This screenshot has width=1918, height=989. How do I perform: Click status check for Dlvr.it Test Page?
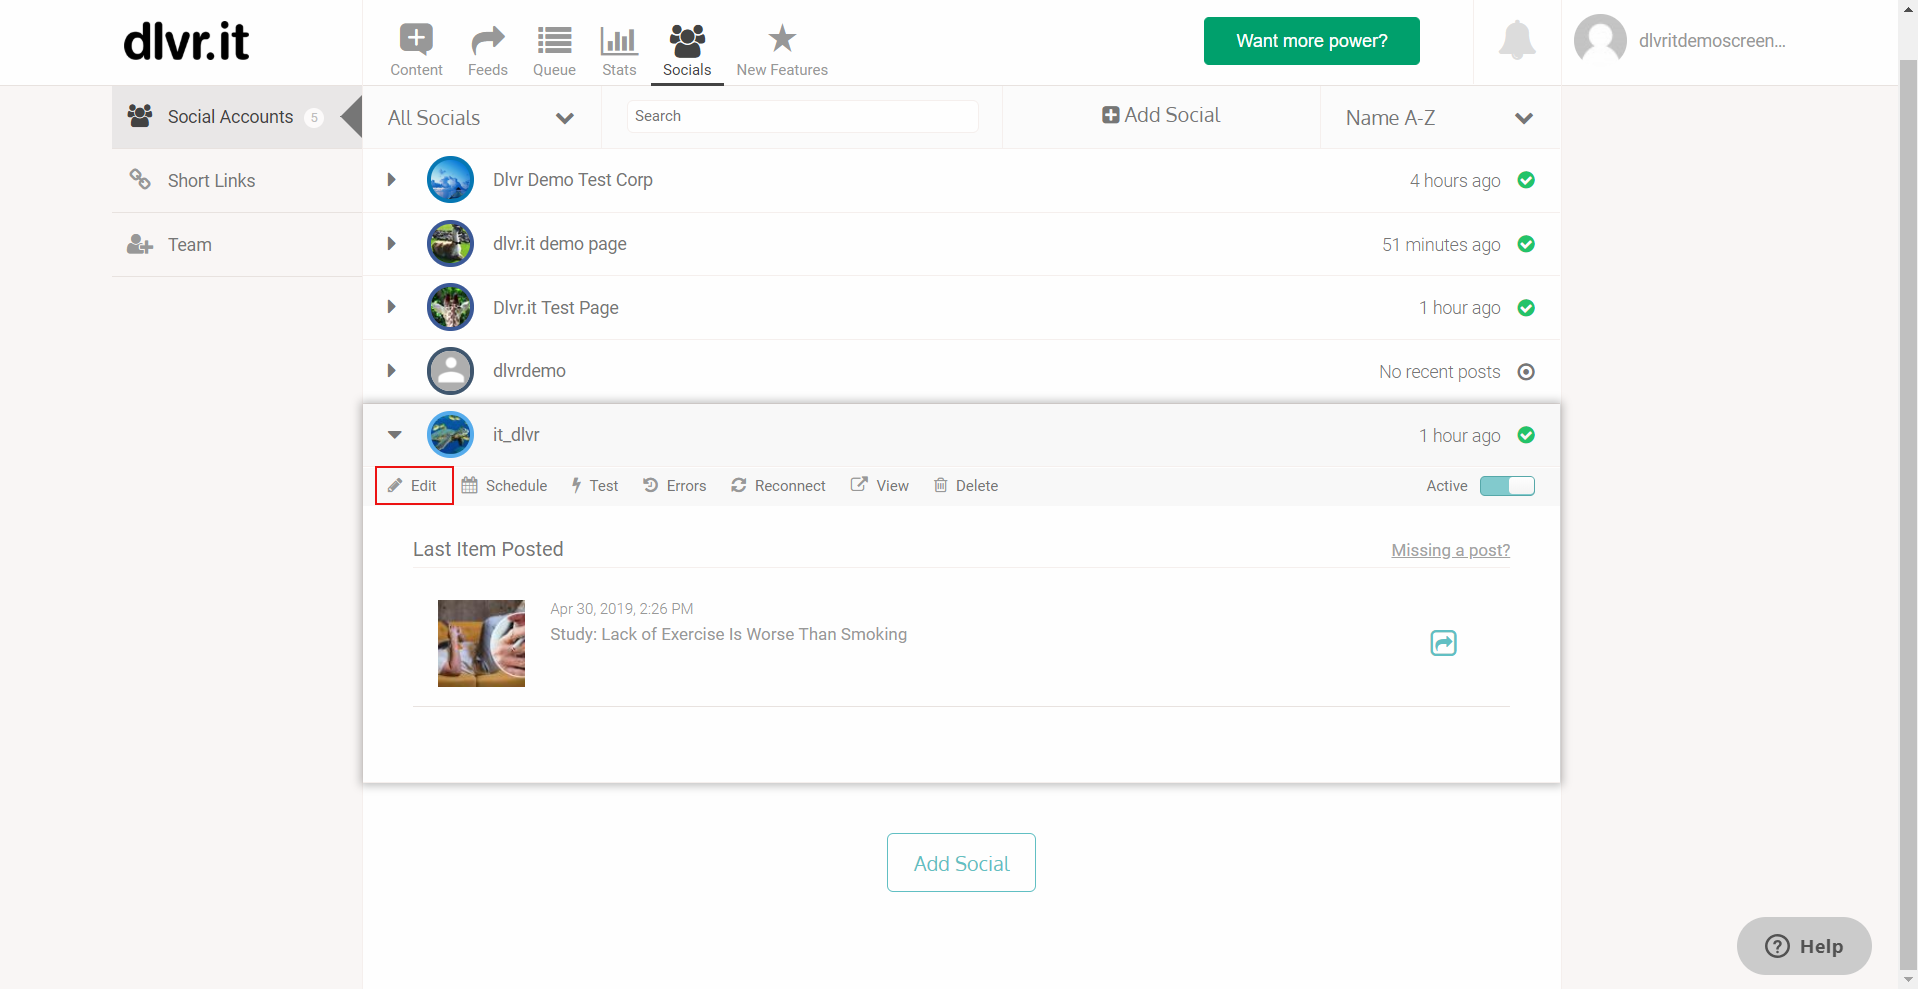1526,308
